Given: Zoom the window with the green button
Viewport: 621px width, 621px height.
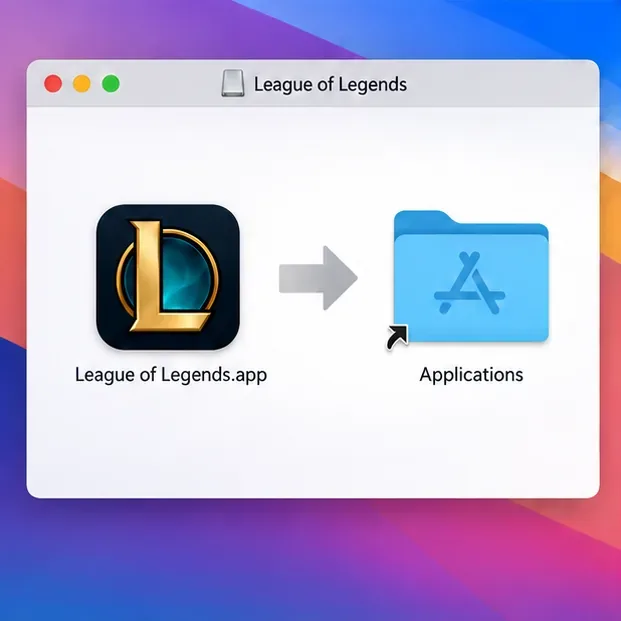Looking at the screenshot, I should point(111,84).
